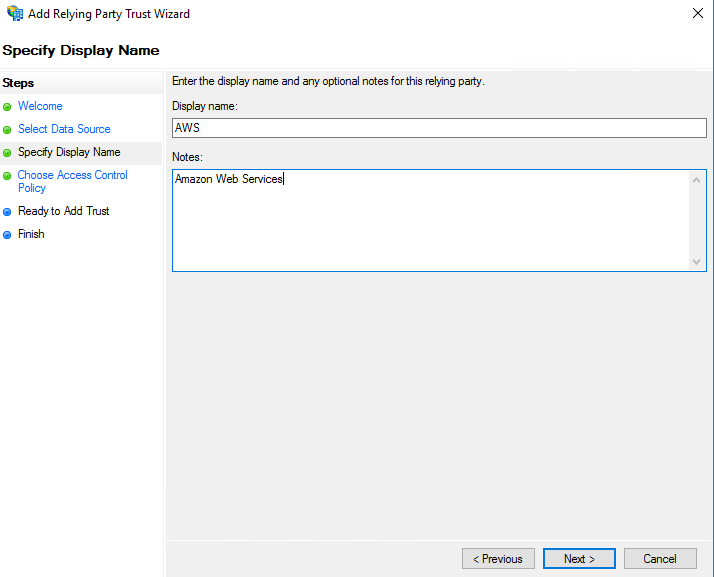This screenshot has height=577, width=714.
Task: Go to the Welcome step
Action: 40,106
